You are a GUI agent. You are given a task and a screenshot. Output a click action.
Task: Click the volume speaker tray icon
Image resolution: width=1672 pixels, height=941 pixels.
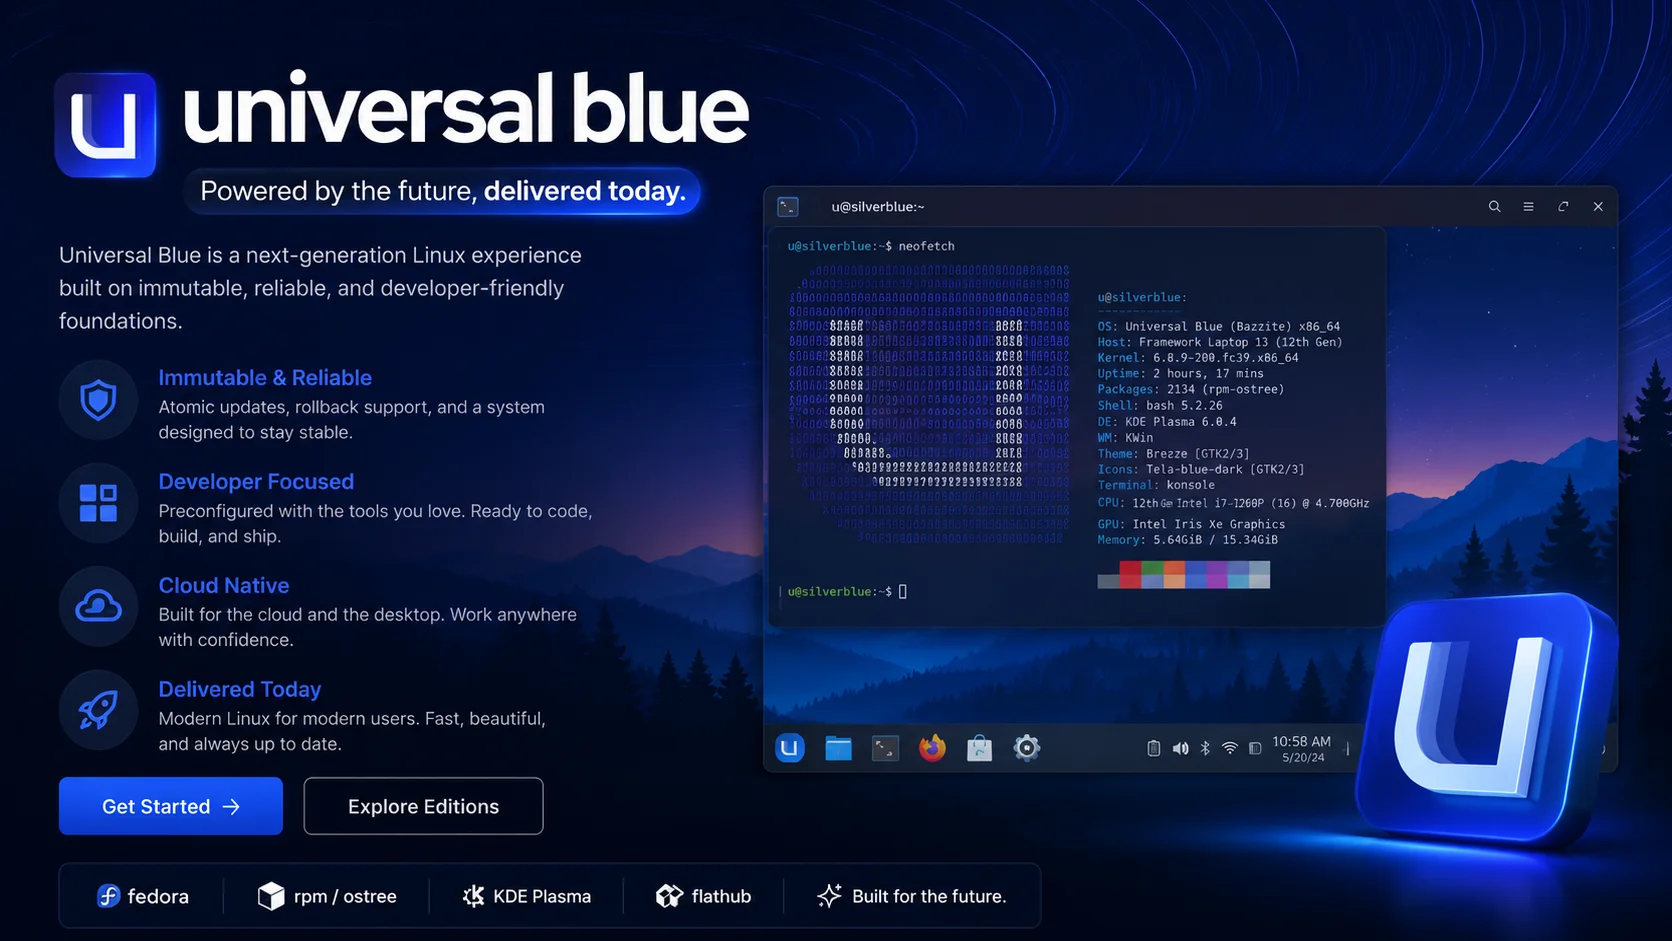click(1180, 748)
